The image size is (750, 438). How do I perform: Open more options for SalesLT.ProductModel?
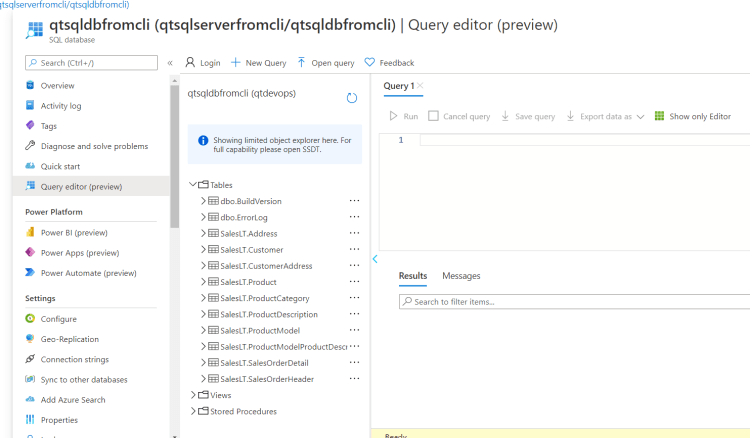coord(354,330)
